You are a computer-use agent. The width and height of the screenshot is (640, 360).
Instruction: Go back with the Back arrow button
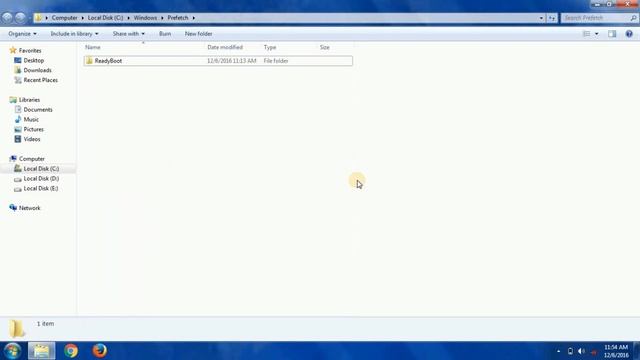pyautogui.click(x=7, y=18)
